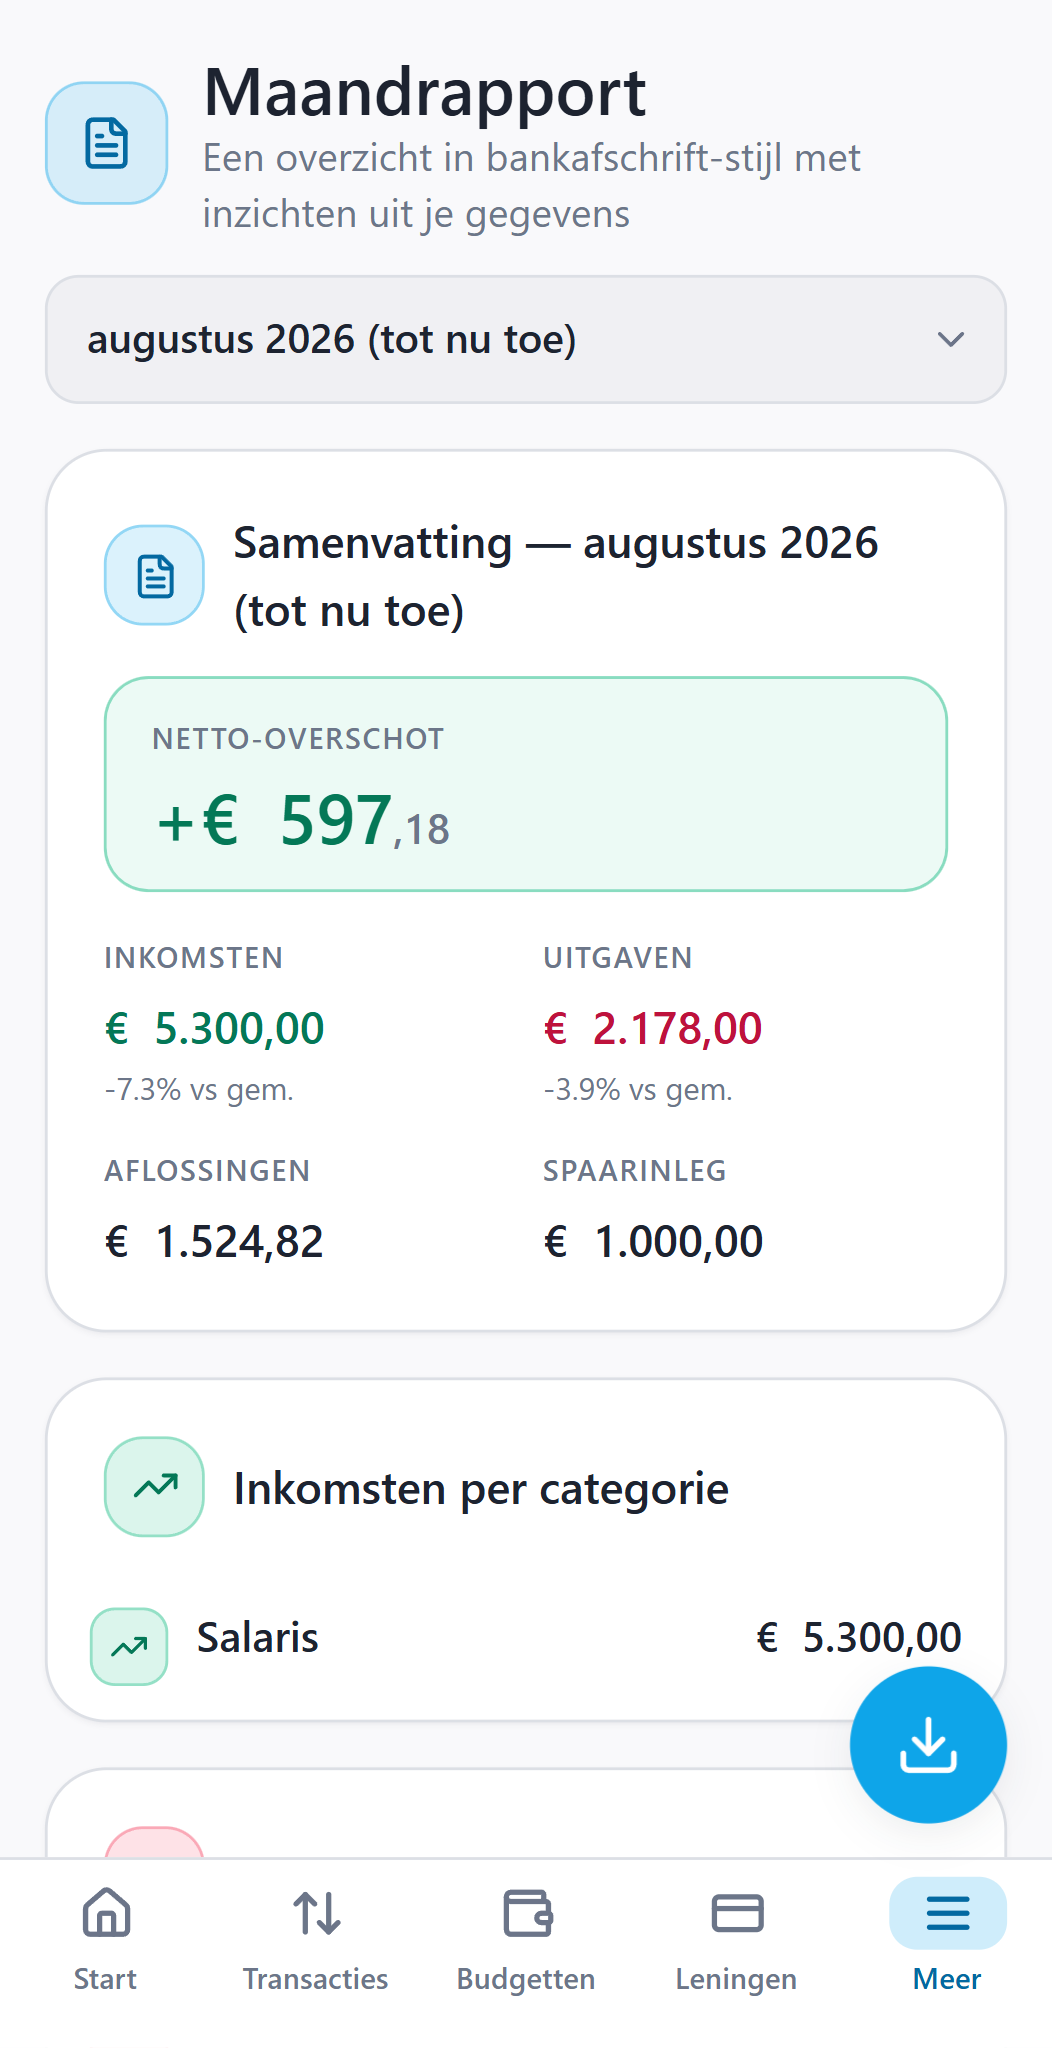This screenshot has width=1052, height=2048.
Task: Switch to the Budgetten tab label
Action: 526,1979
